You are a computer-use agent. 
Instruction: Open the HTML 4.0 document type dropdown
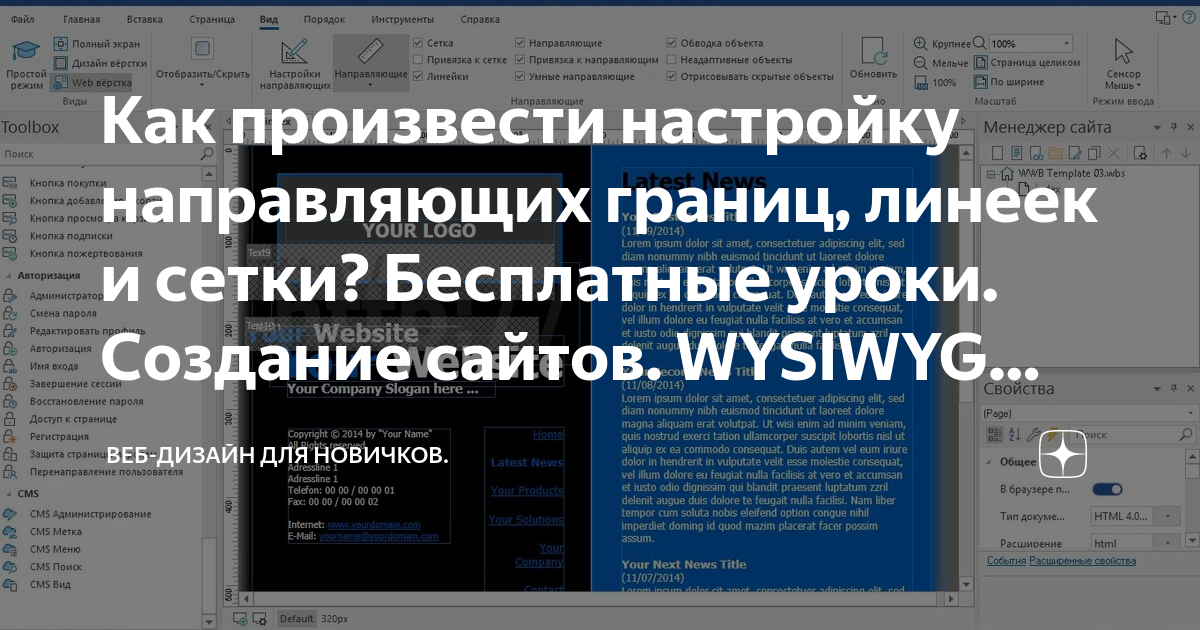click(x=1169, y=517)
